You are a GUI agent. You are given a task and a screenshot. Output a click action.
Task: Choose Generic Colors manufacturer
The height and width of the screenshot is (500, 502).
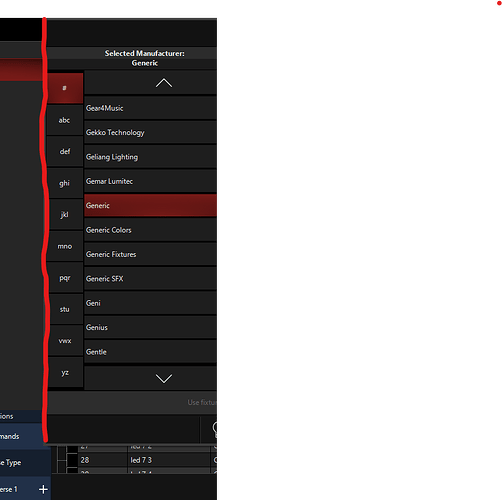150,230
